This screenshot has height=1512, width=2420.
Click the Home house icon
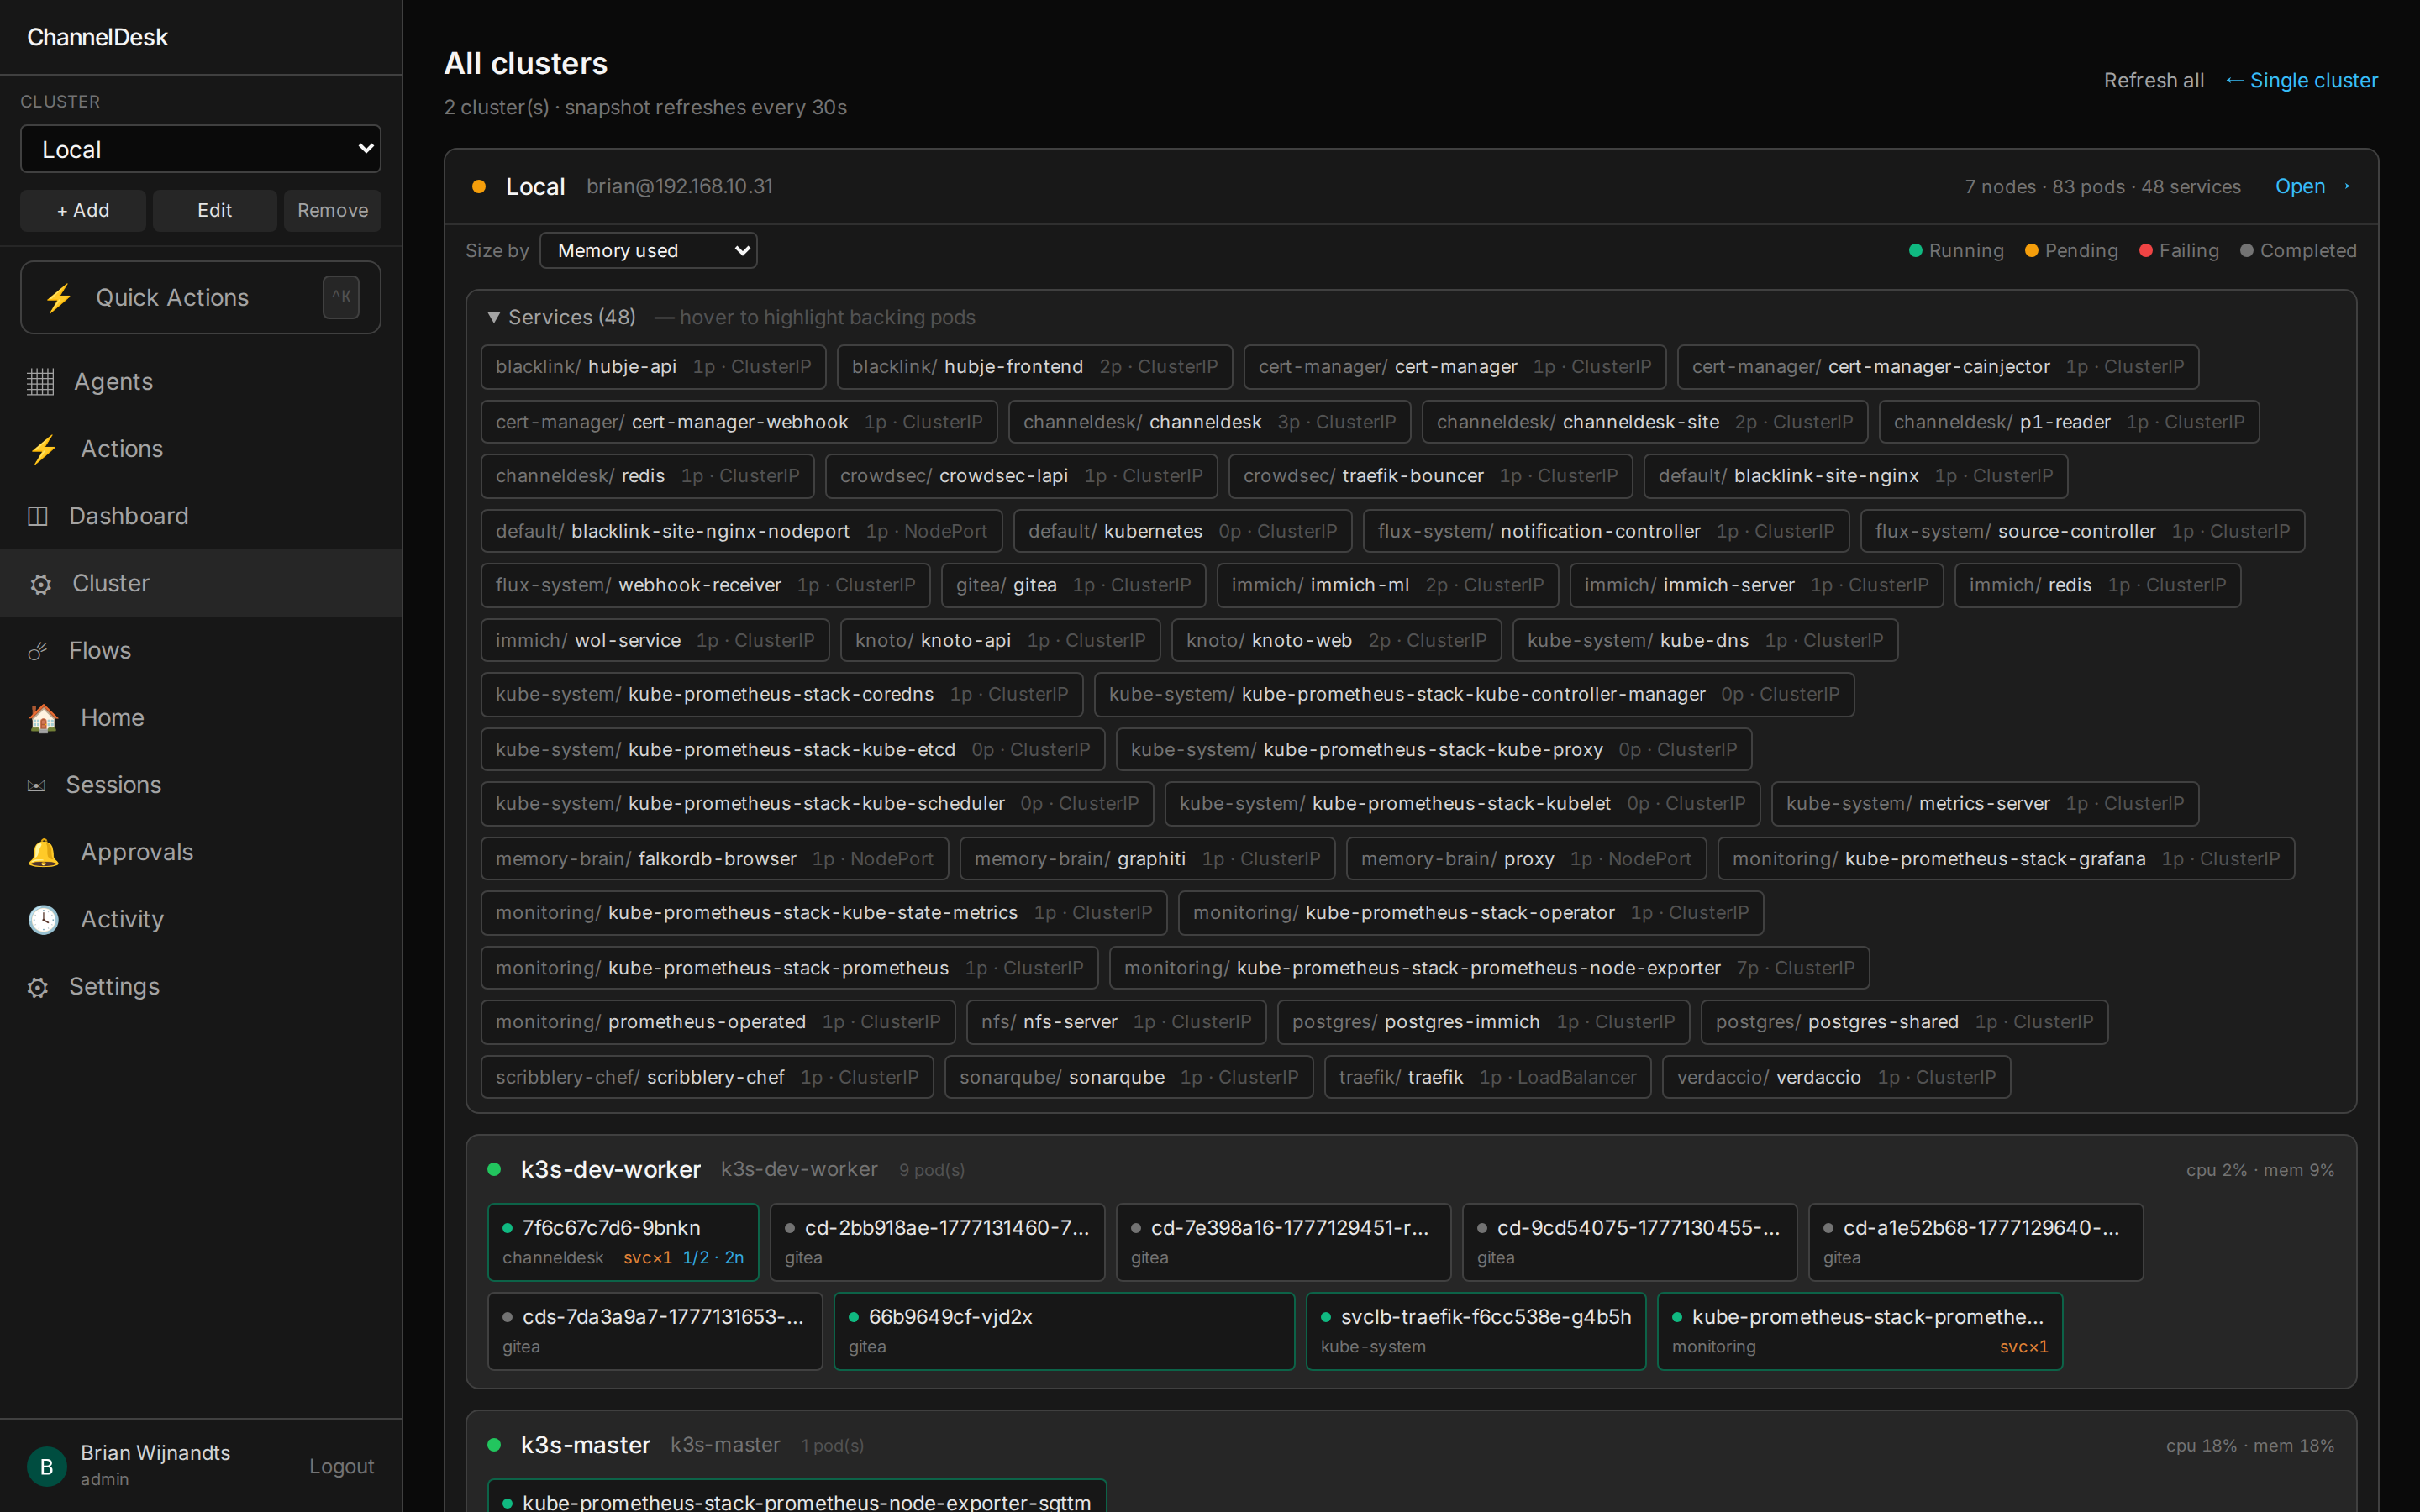(43, 718)
